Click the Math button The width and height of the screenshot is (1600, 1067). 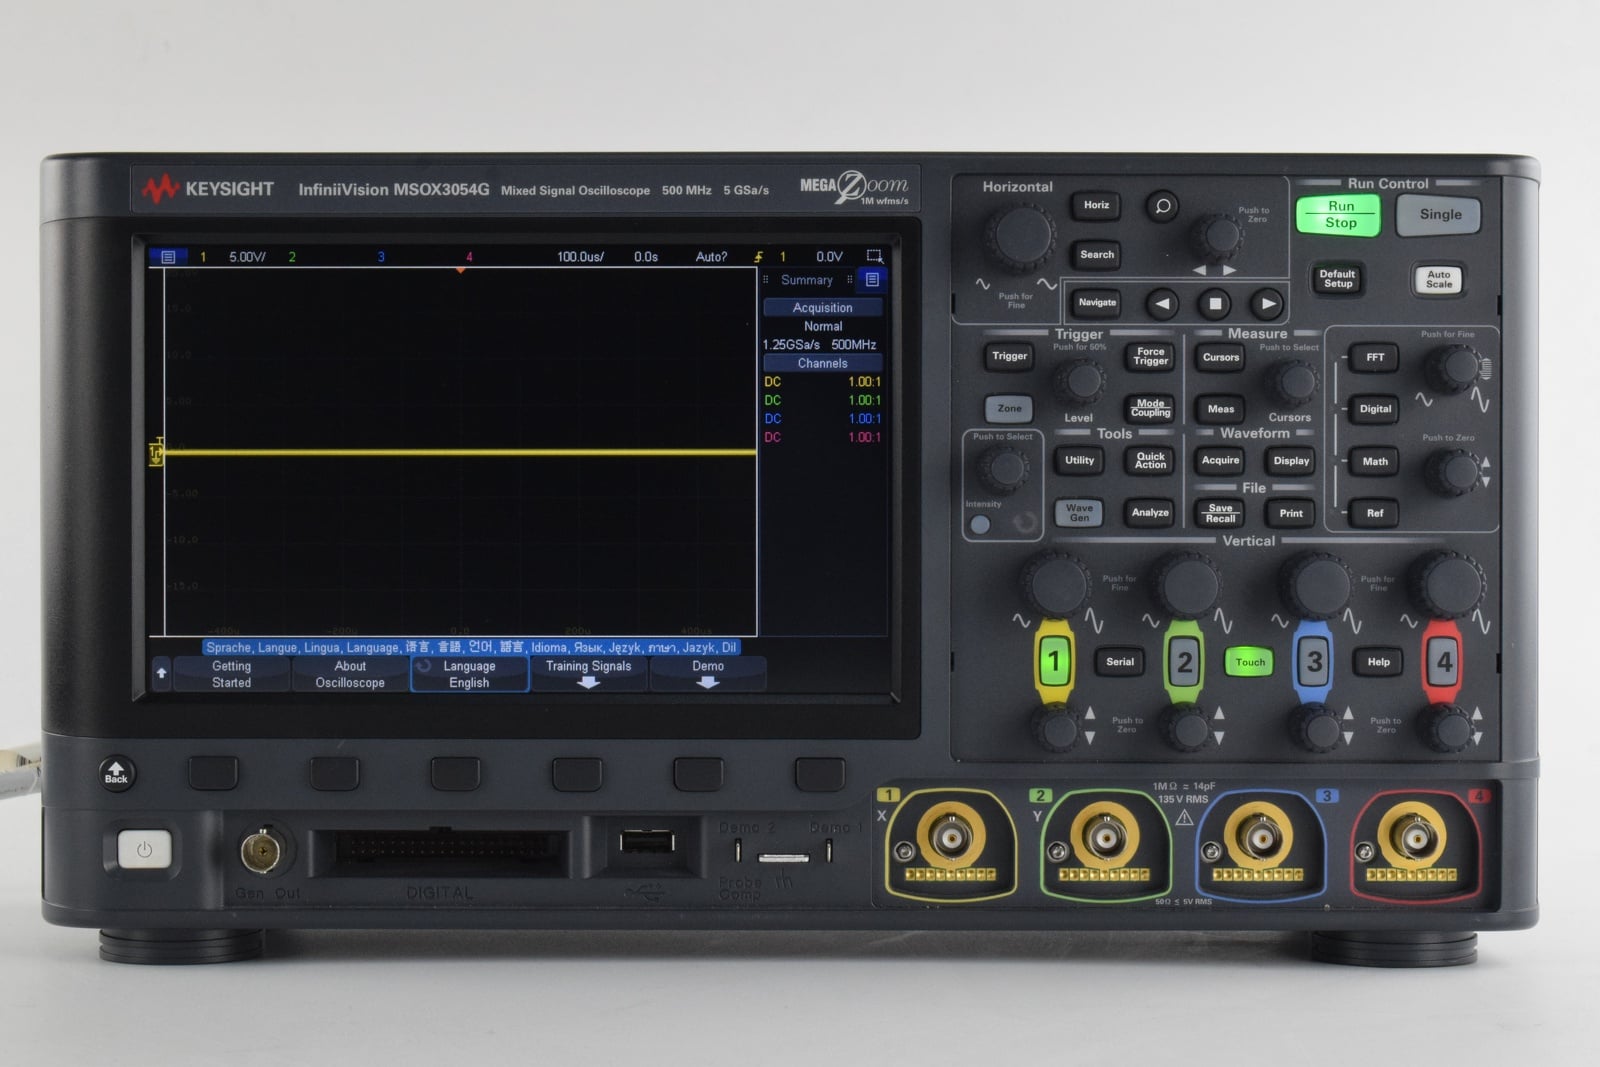point(1375,462)
